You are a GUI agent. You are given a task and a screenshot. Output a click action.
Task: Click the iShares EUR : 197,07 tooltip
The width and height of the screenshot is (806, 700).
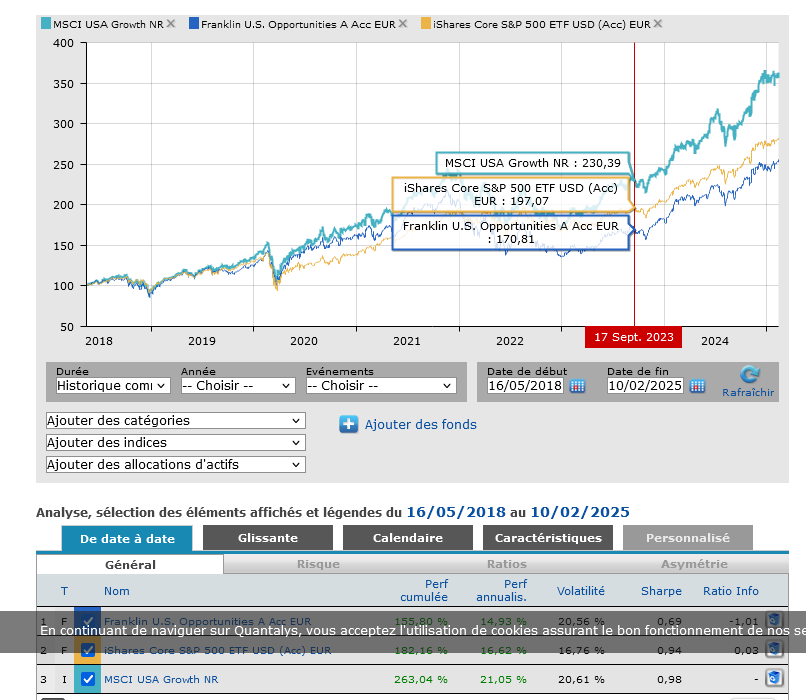click(511, 195)
